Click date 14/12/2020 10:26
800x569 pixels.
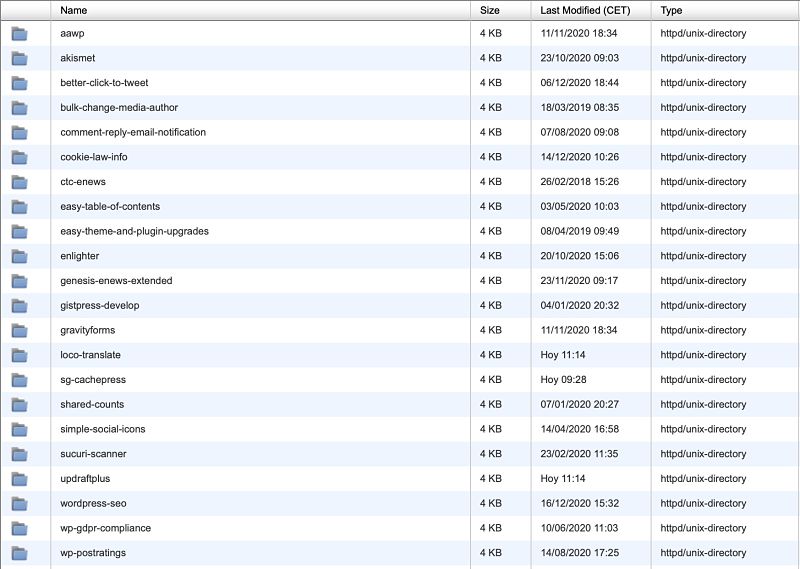tap(580, 157)
